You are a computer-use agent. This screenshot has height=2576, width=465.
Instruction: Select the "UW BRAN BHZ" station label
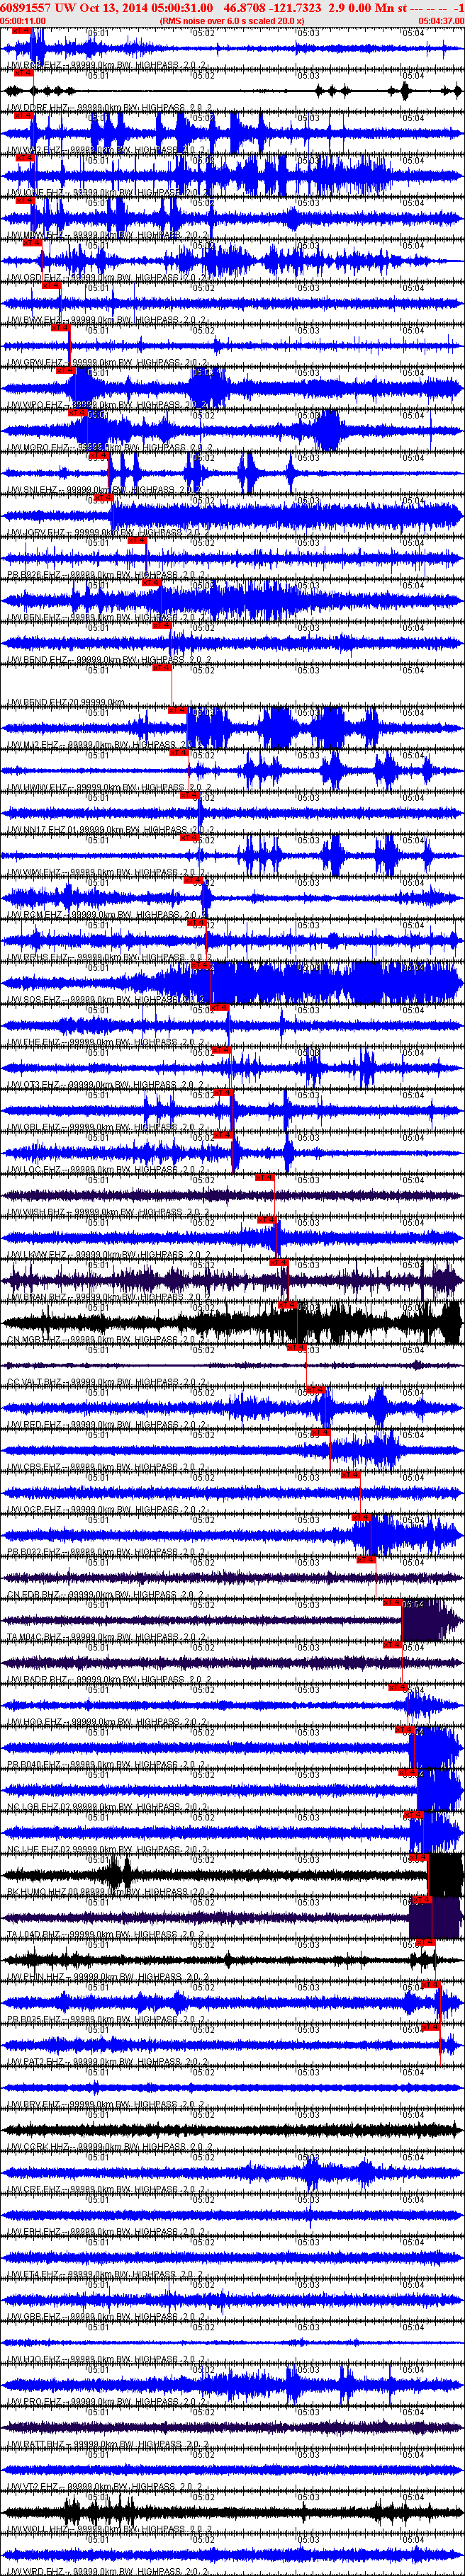tap(37, 1297)
